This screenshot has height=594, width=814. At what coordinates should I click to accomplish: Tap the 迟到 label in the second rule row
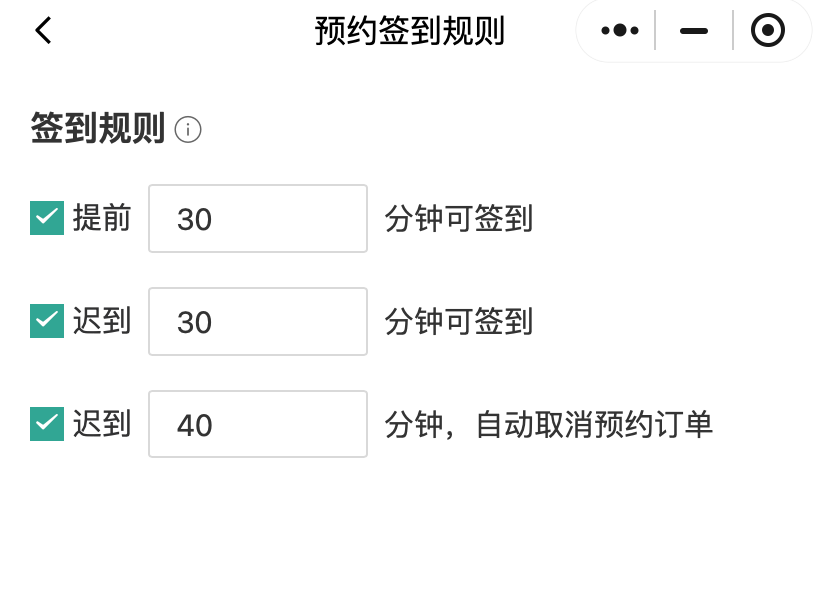pyautogui.click(x=102, y=321)
